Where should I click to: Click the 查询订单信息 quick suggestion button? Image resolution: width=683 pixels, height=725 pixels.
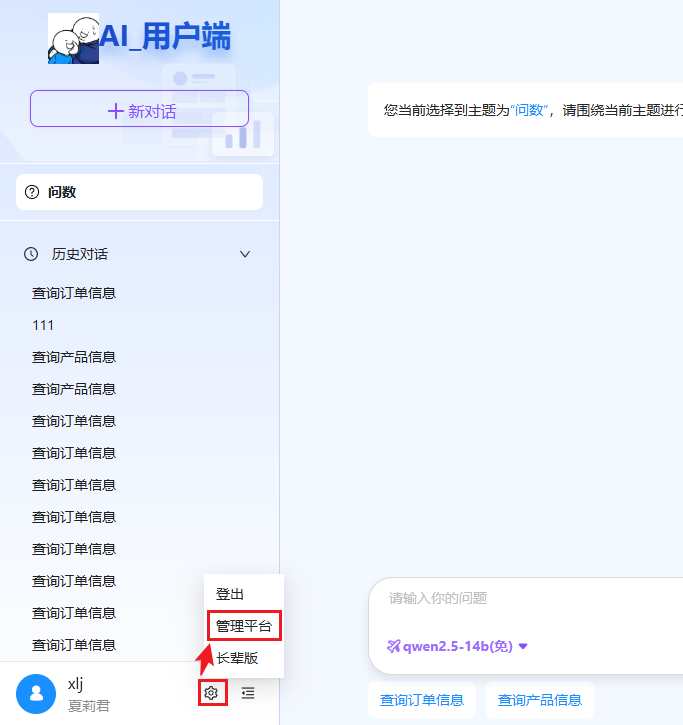point(421,700)
